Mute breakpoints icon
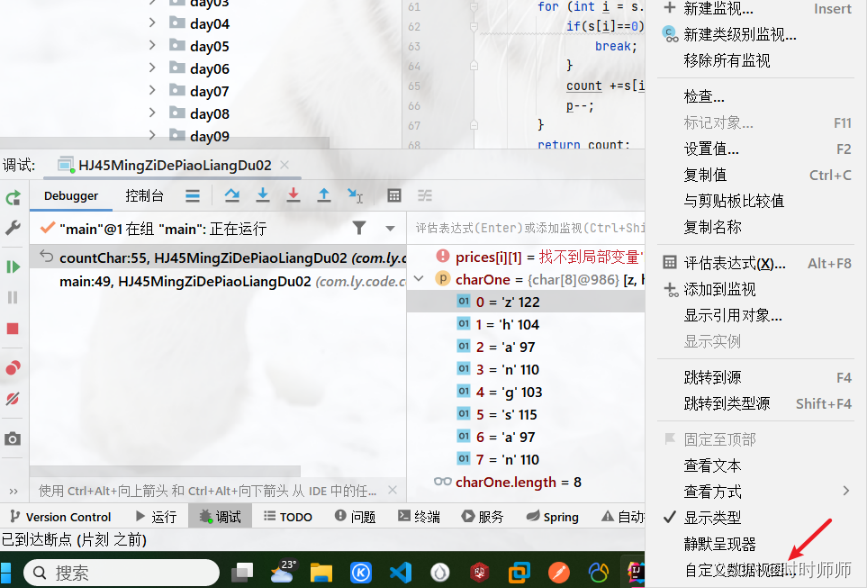 pos(13,398)
